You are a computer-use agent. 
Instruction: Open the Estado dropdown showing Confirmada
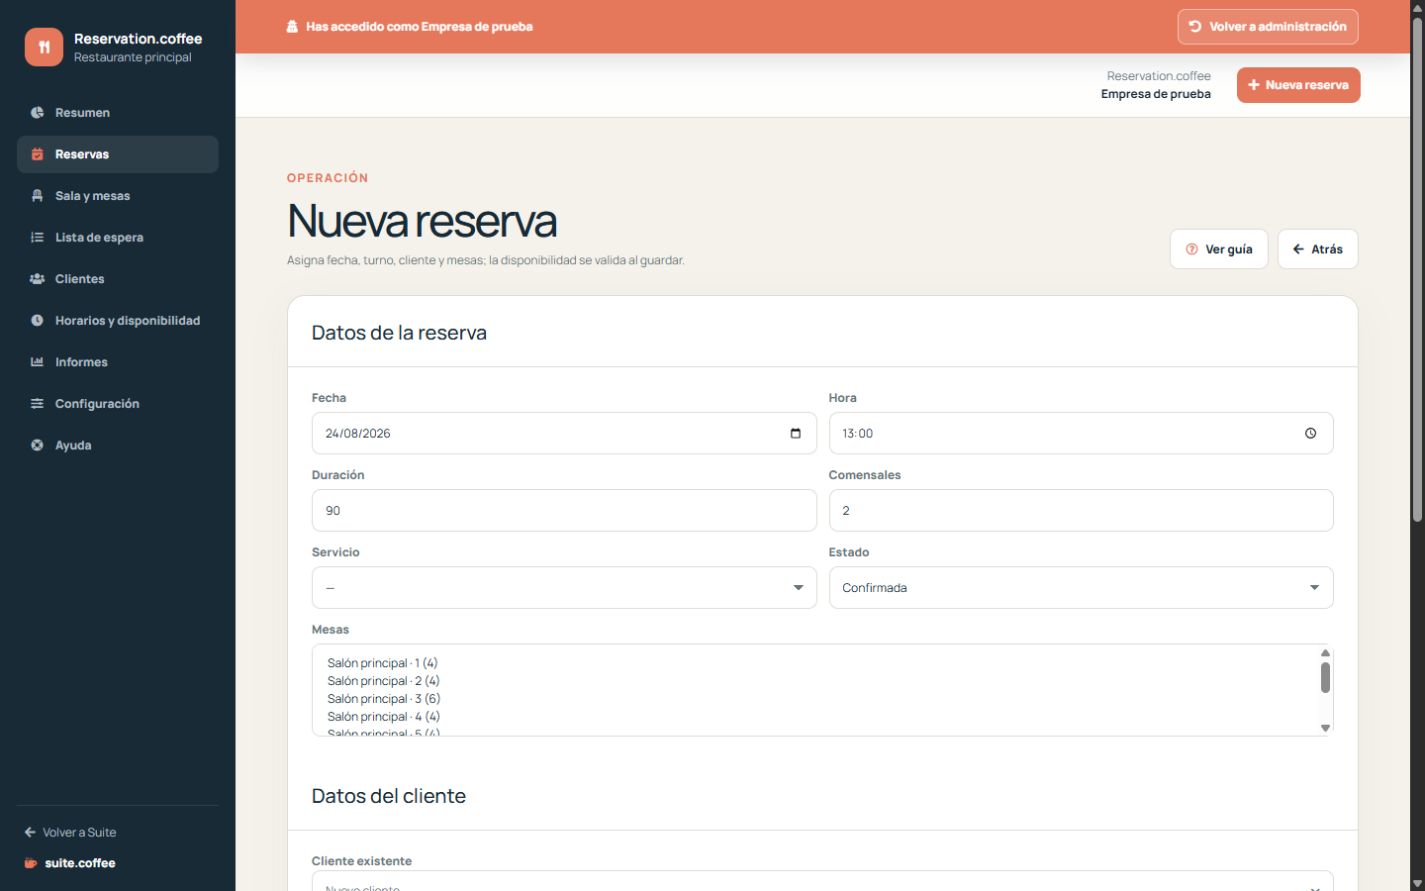click(1081, 588)
